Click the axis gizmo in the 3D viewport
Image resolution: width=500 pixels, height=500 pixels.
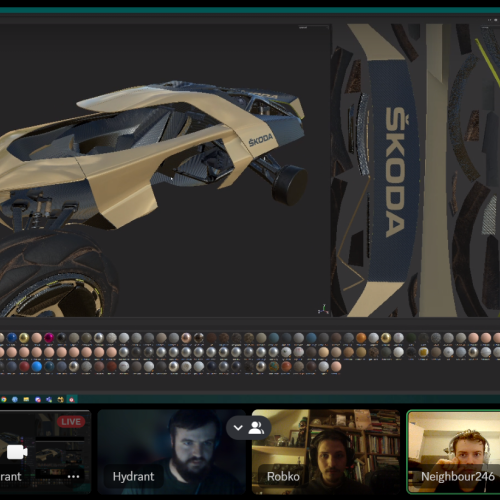click(x=323, y=309)
